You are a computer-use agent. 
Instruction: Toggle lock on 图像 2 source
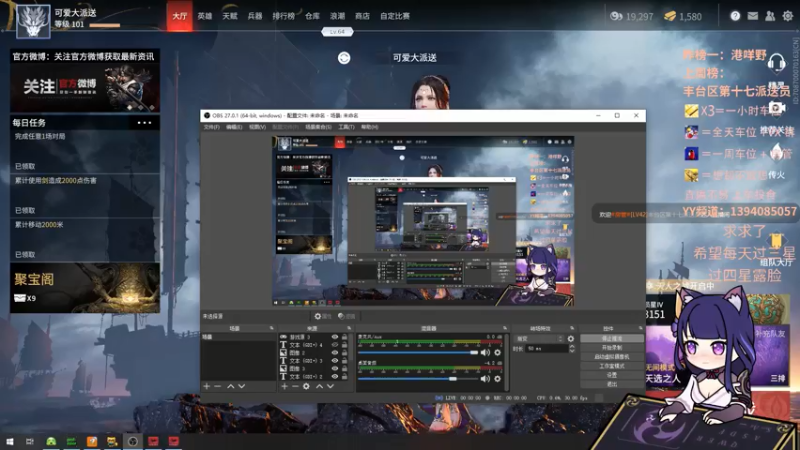tap(345, 353)
